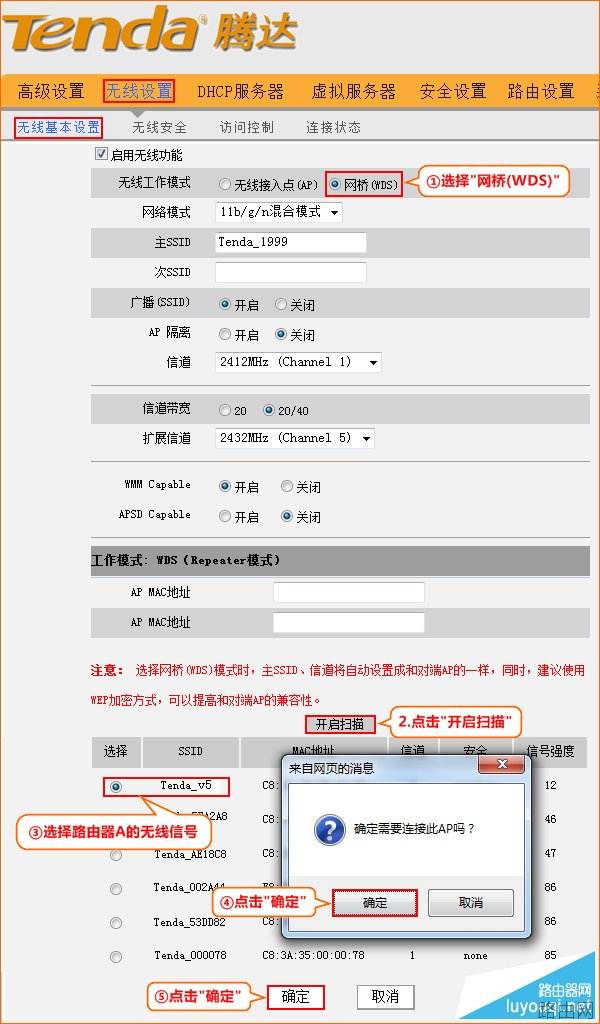This screenshot has height=1024, width=600.
Task: Select 开启 for 广播(SSID)
Action: point(225,304)
